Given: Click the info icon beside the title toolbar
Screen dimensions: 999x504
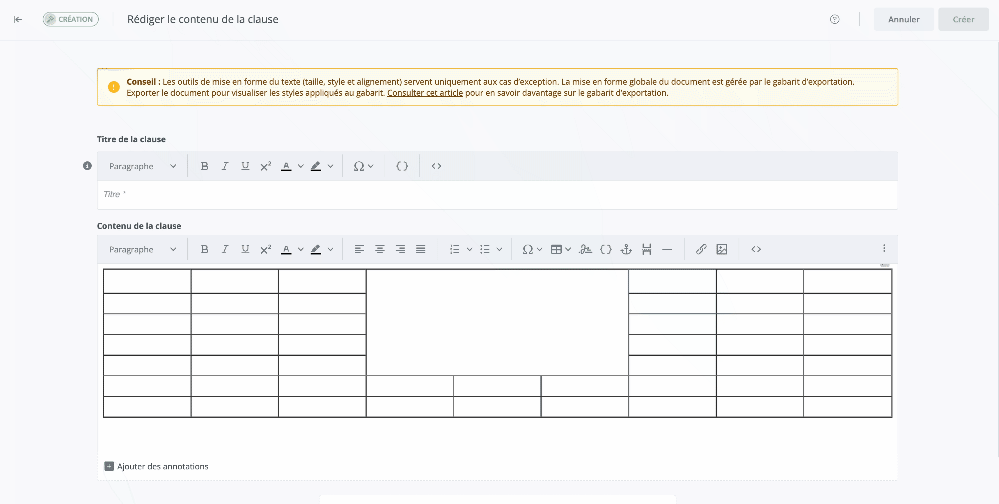Looking at the screenshot, I should coord(87,166).
